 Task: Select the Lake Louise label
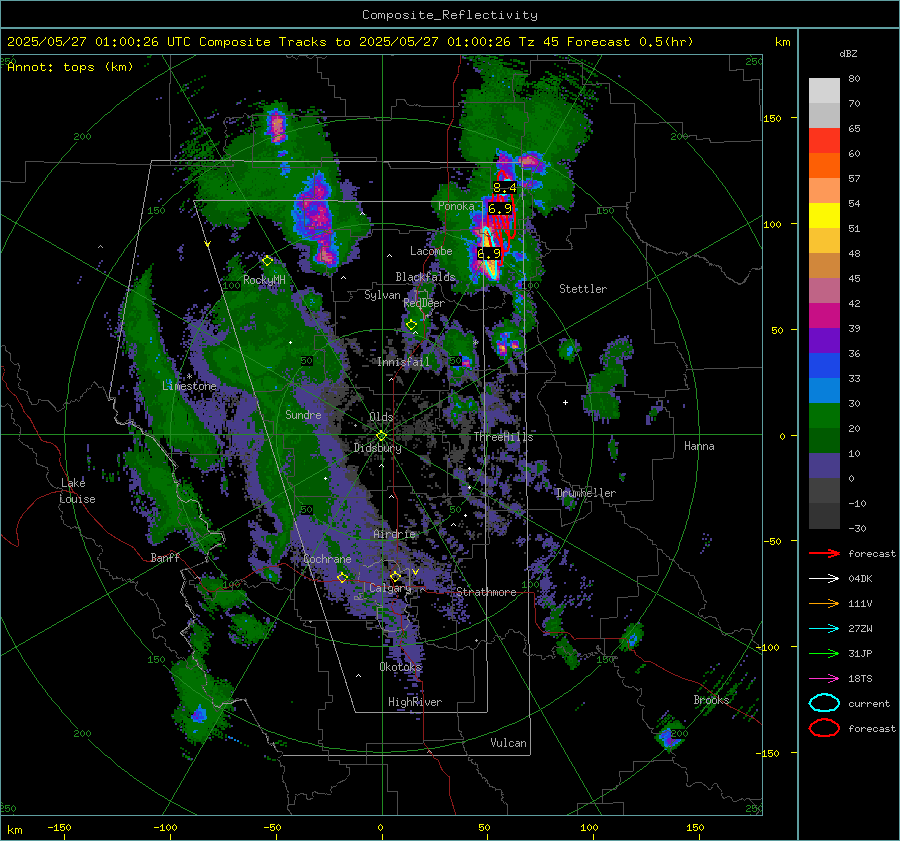pyautogui.click(x=77, y=491)
